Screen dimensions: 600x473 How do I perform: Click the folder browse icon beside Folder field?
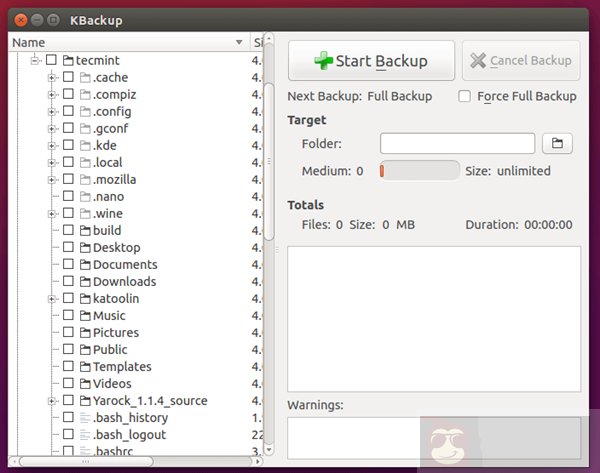[x=557, y=144]
